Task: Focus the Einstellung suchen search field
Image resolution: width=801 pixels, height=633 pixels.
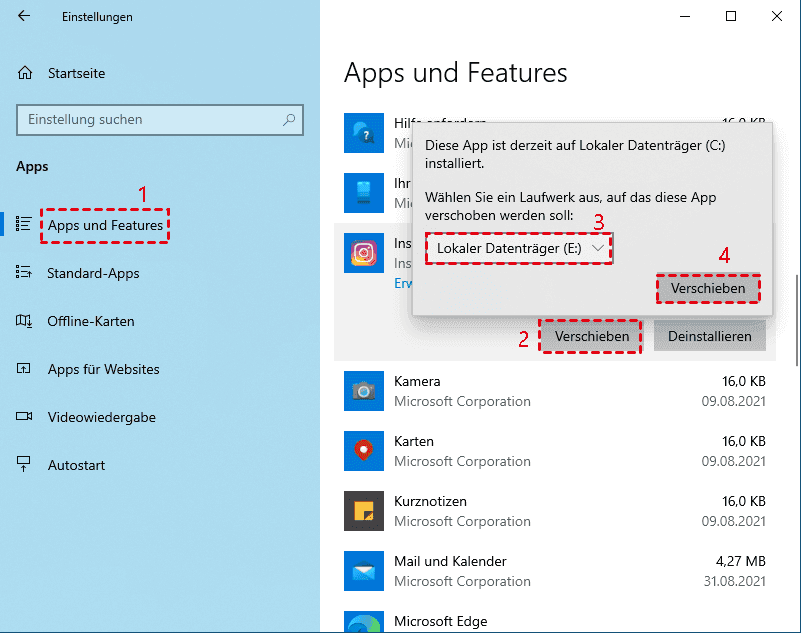Action: click(150, 120)
